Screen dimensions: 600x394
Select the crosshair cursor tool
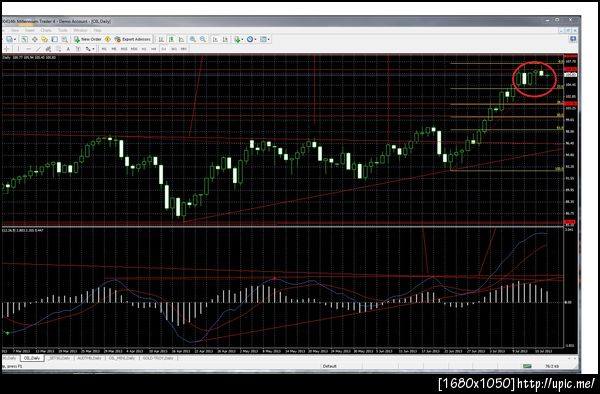pos(7,49)
